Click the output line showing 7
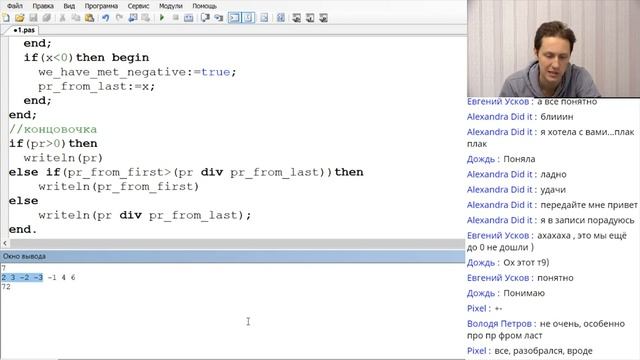 [x=4, y=268]
